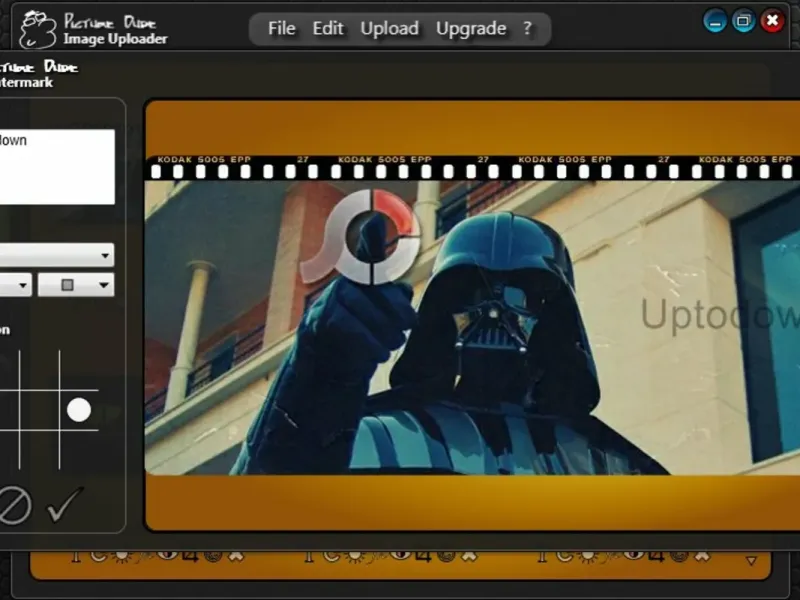
Task: Select the gray color swatch square
Action: [x=67, y=285]
